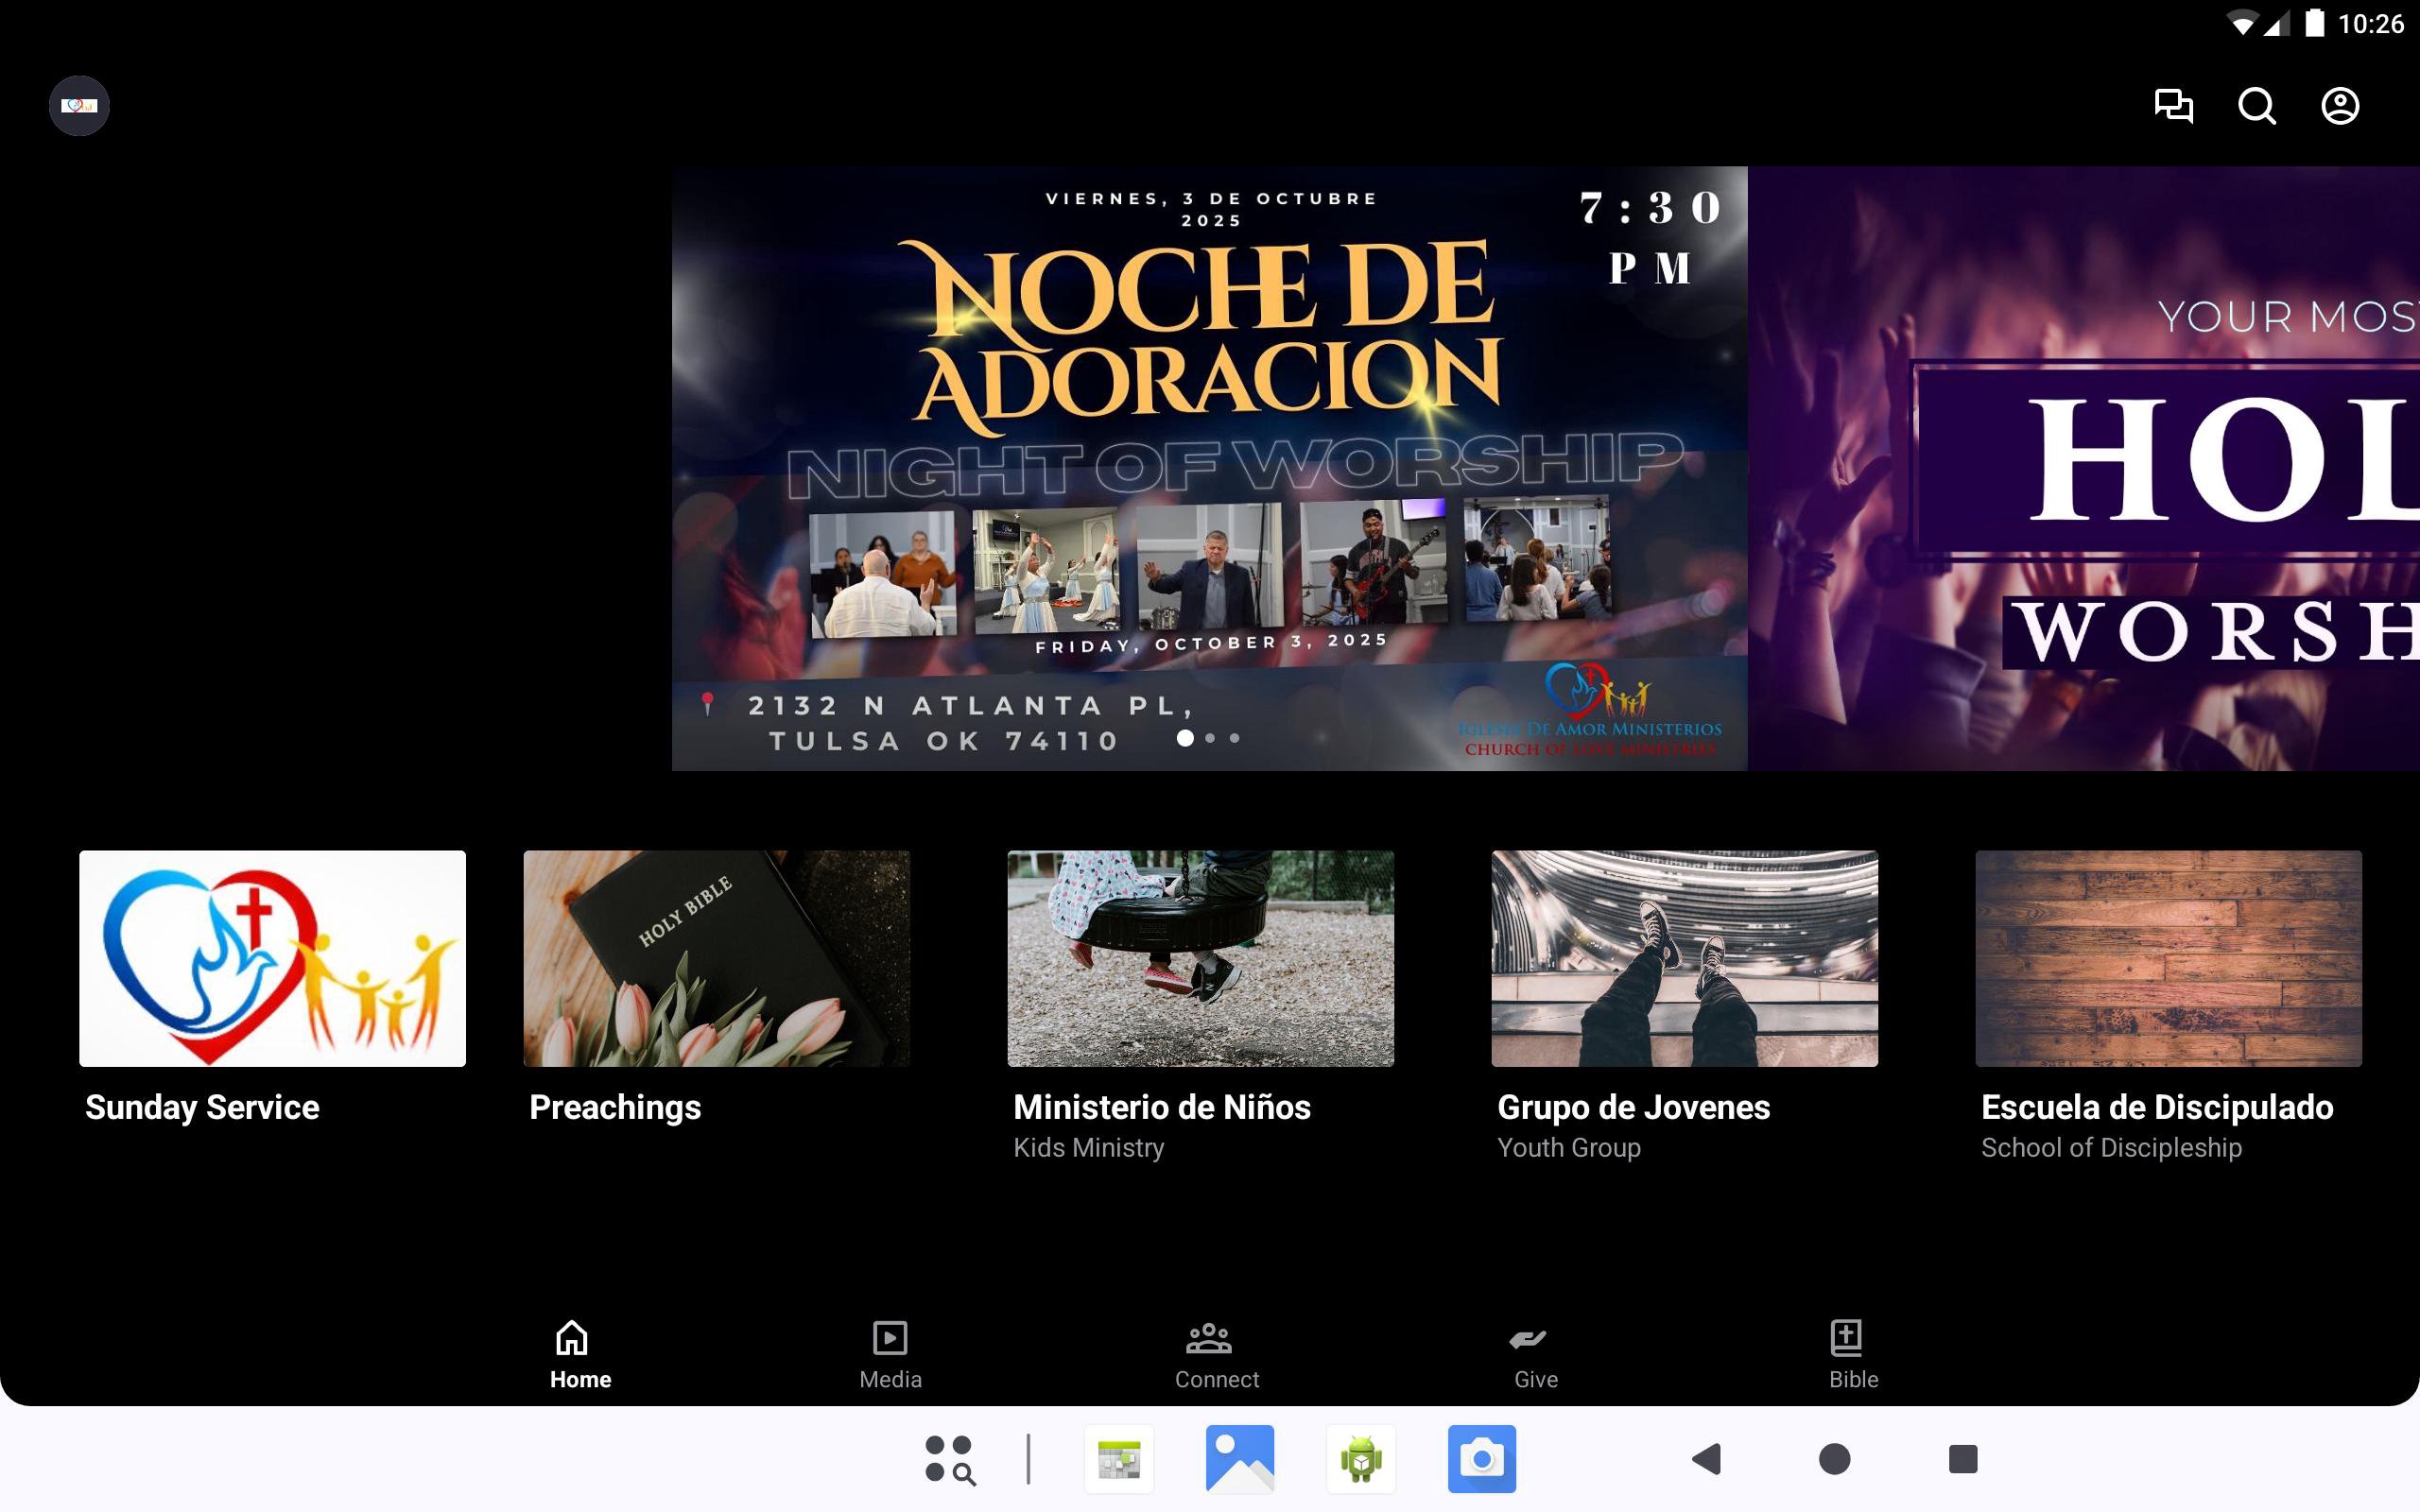
Task: Open the messages chat icon
Action: 2173,106
